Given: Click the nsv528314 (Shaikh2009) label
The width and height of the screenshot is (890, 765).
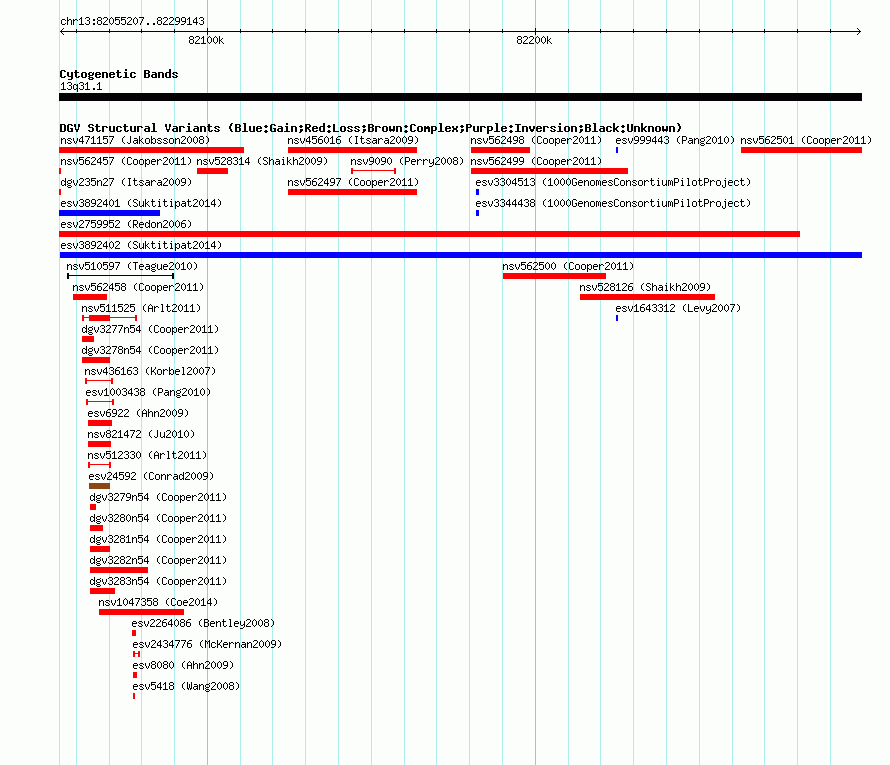Looking at the screenshot, I should pos(262,161).
